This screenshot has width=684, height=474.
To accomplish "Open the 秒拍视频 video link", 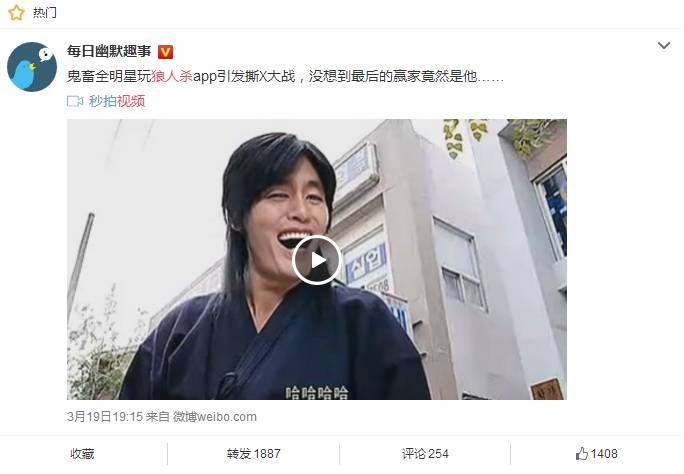I will [116, 101].
